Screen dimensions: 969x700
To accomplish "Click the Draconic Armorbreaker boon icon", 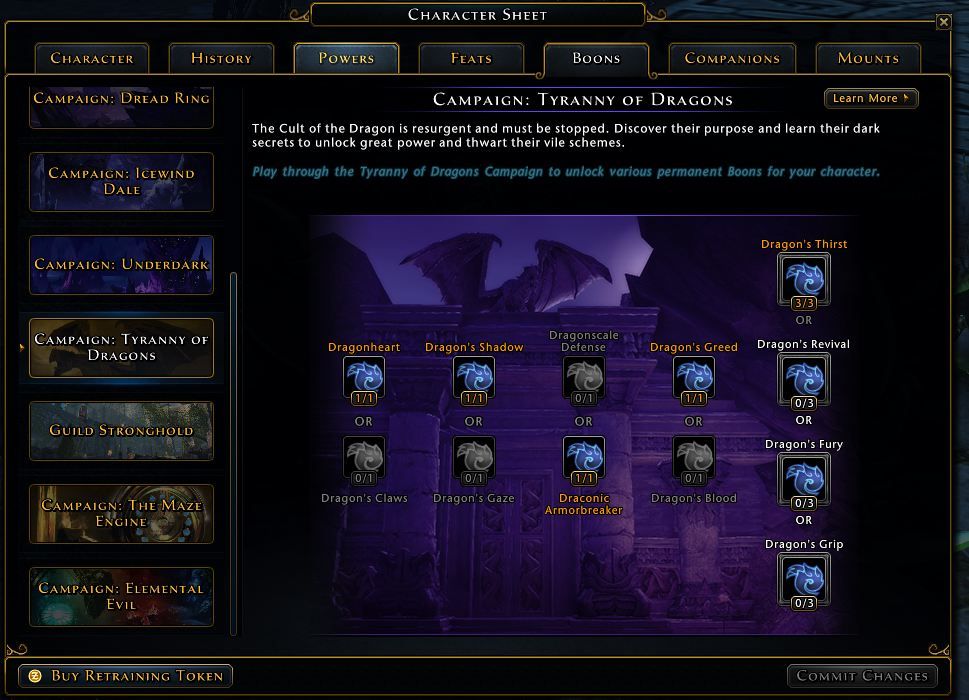I will (x=584, y=458).
